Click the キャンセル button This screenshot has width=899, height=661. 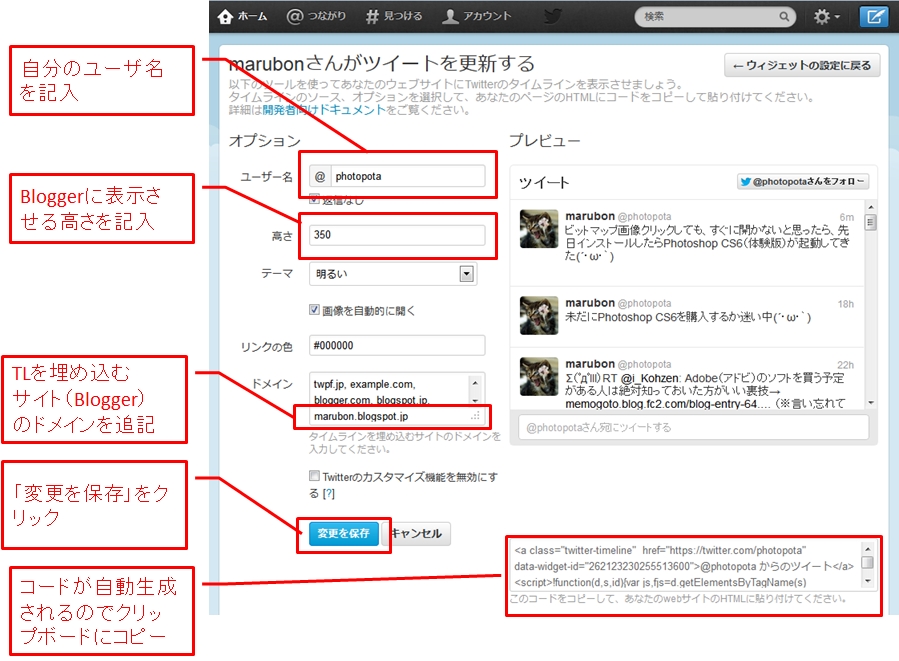[416, 534]
